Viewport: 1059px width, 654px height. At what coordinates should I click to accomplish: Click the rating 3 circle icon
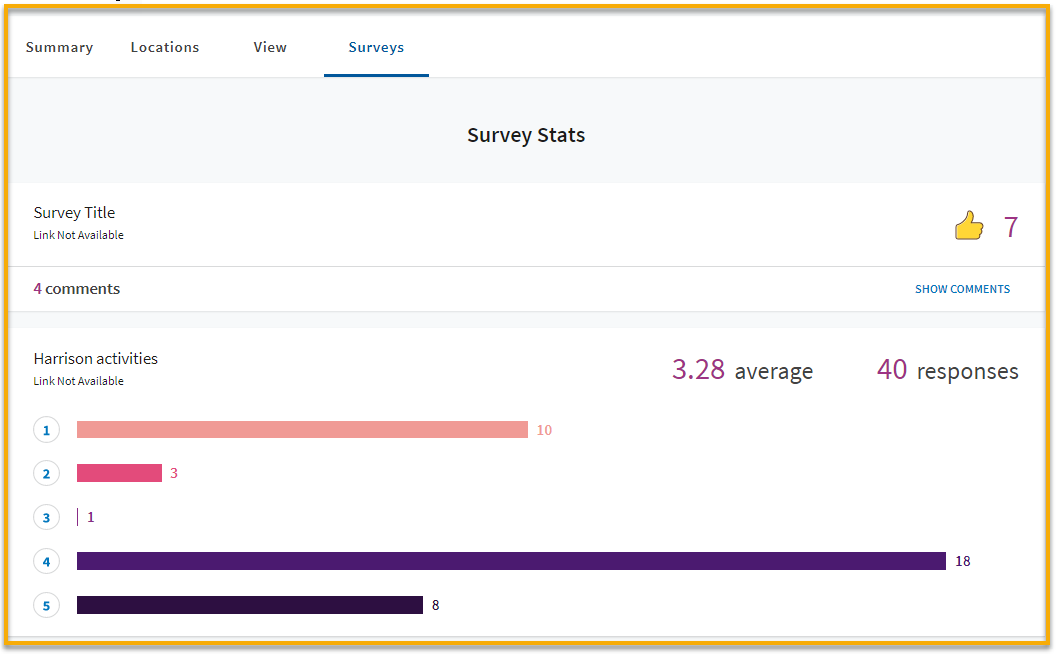(x=47, y=518)
